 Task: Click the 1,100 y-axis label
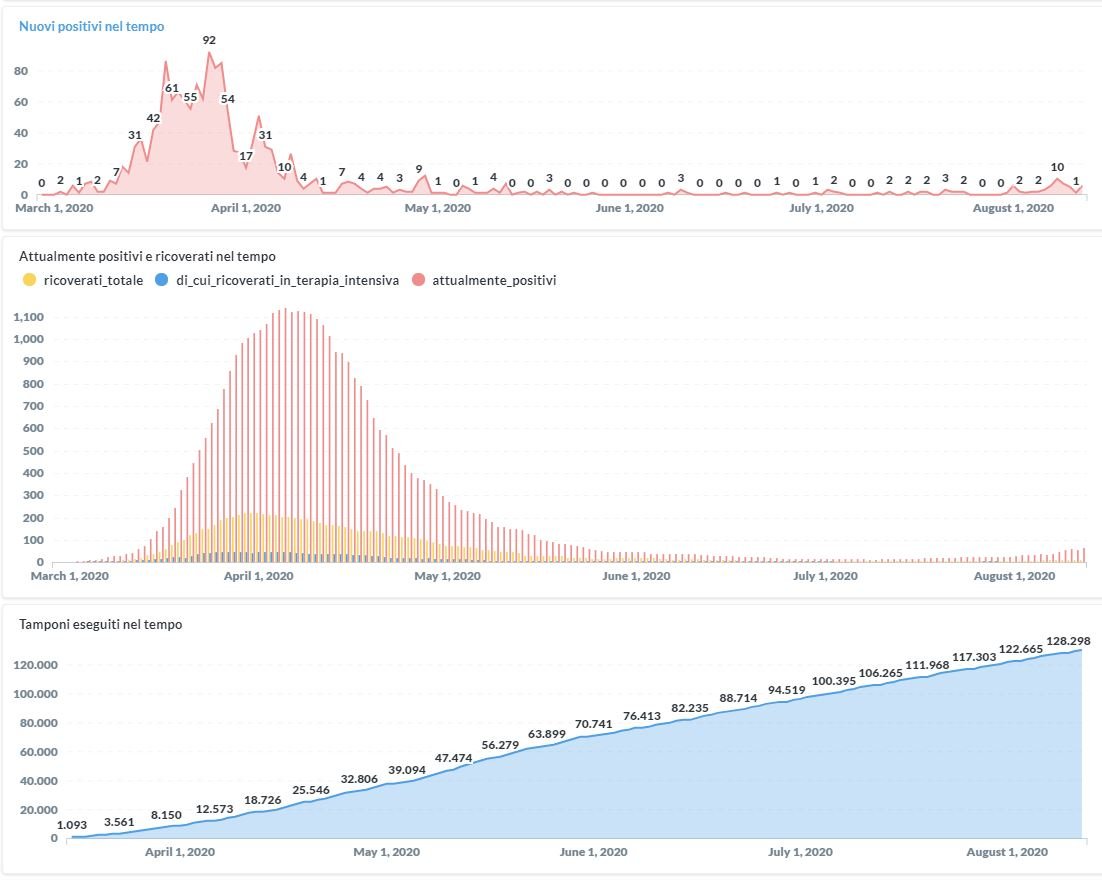26,317
